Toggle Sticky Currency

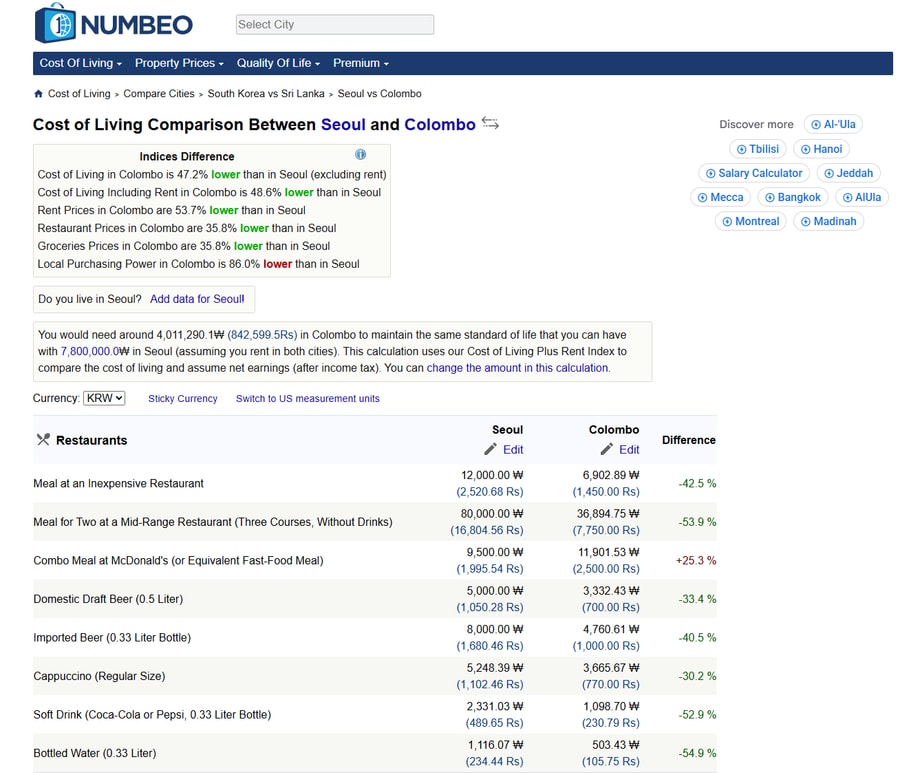pos(183,399)
